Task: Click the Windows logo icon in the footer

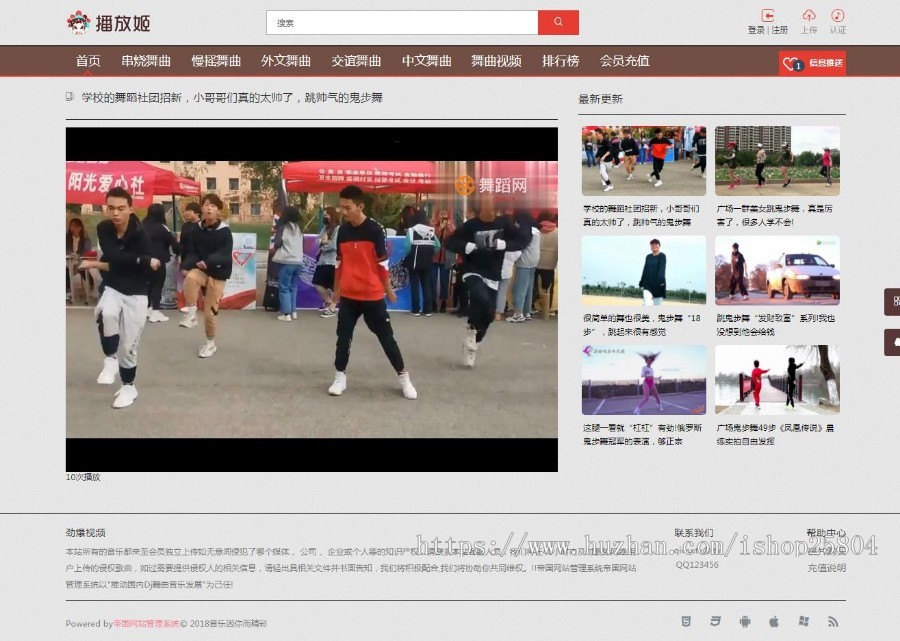Action: (804, 621)
